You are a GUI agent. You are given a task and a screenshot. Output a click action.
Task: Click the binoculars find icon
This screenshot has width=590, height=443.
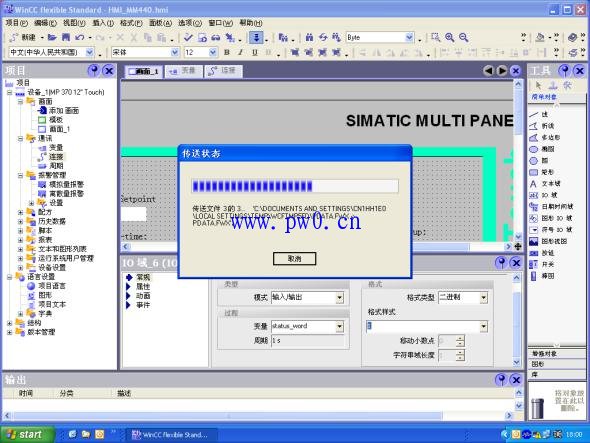[309, 37]
